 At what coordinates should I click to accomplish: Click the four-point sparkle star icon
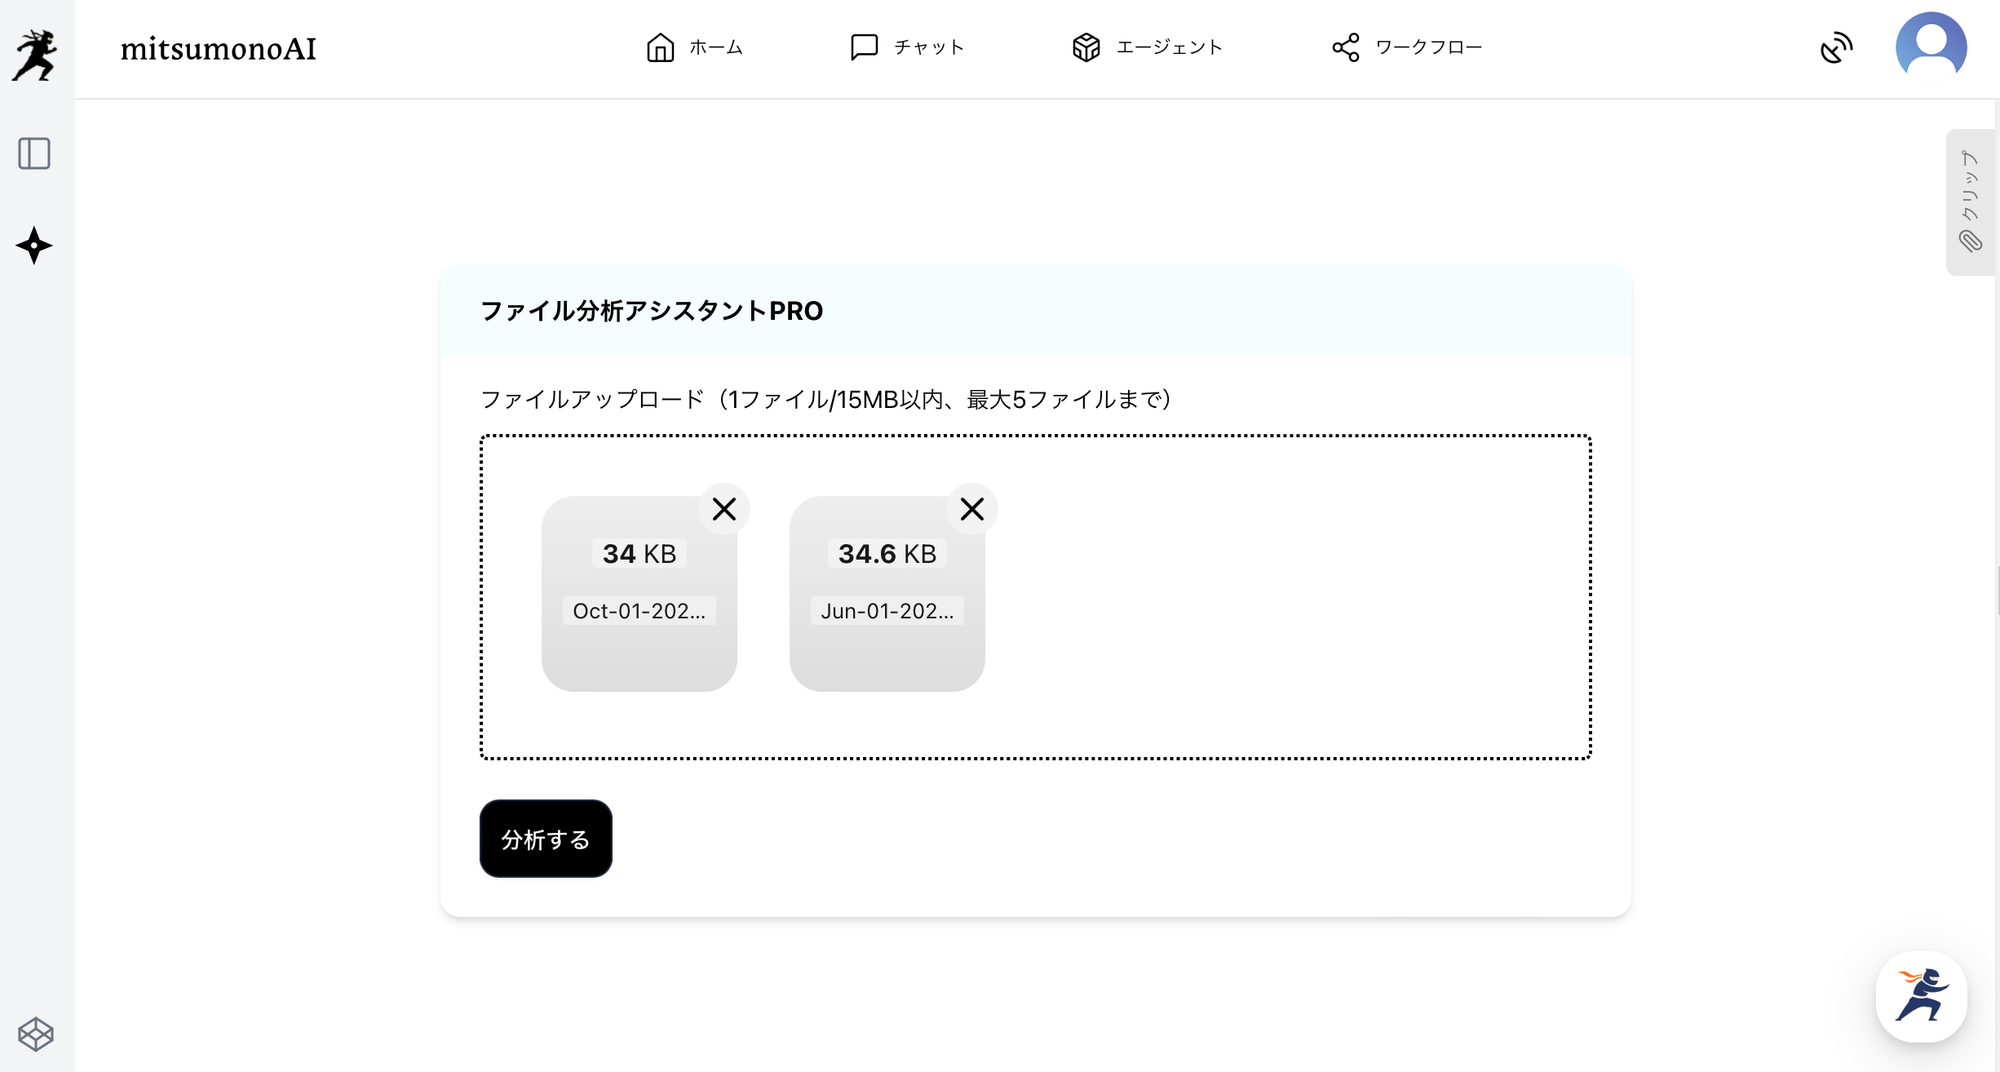pos(35,246)
